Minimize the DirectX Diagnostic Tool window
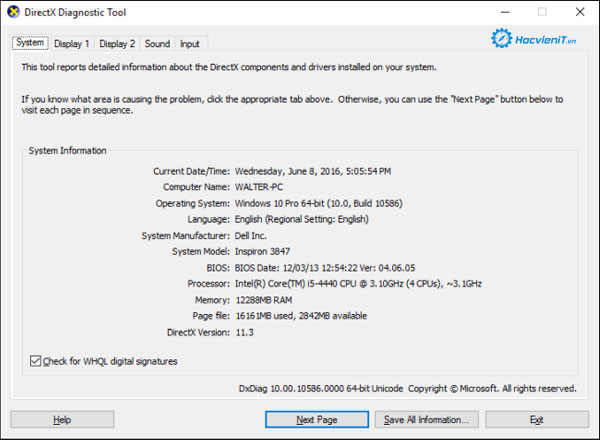Viewport: 600px width, 440px height. click(505, 12)
